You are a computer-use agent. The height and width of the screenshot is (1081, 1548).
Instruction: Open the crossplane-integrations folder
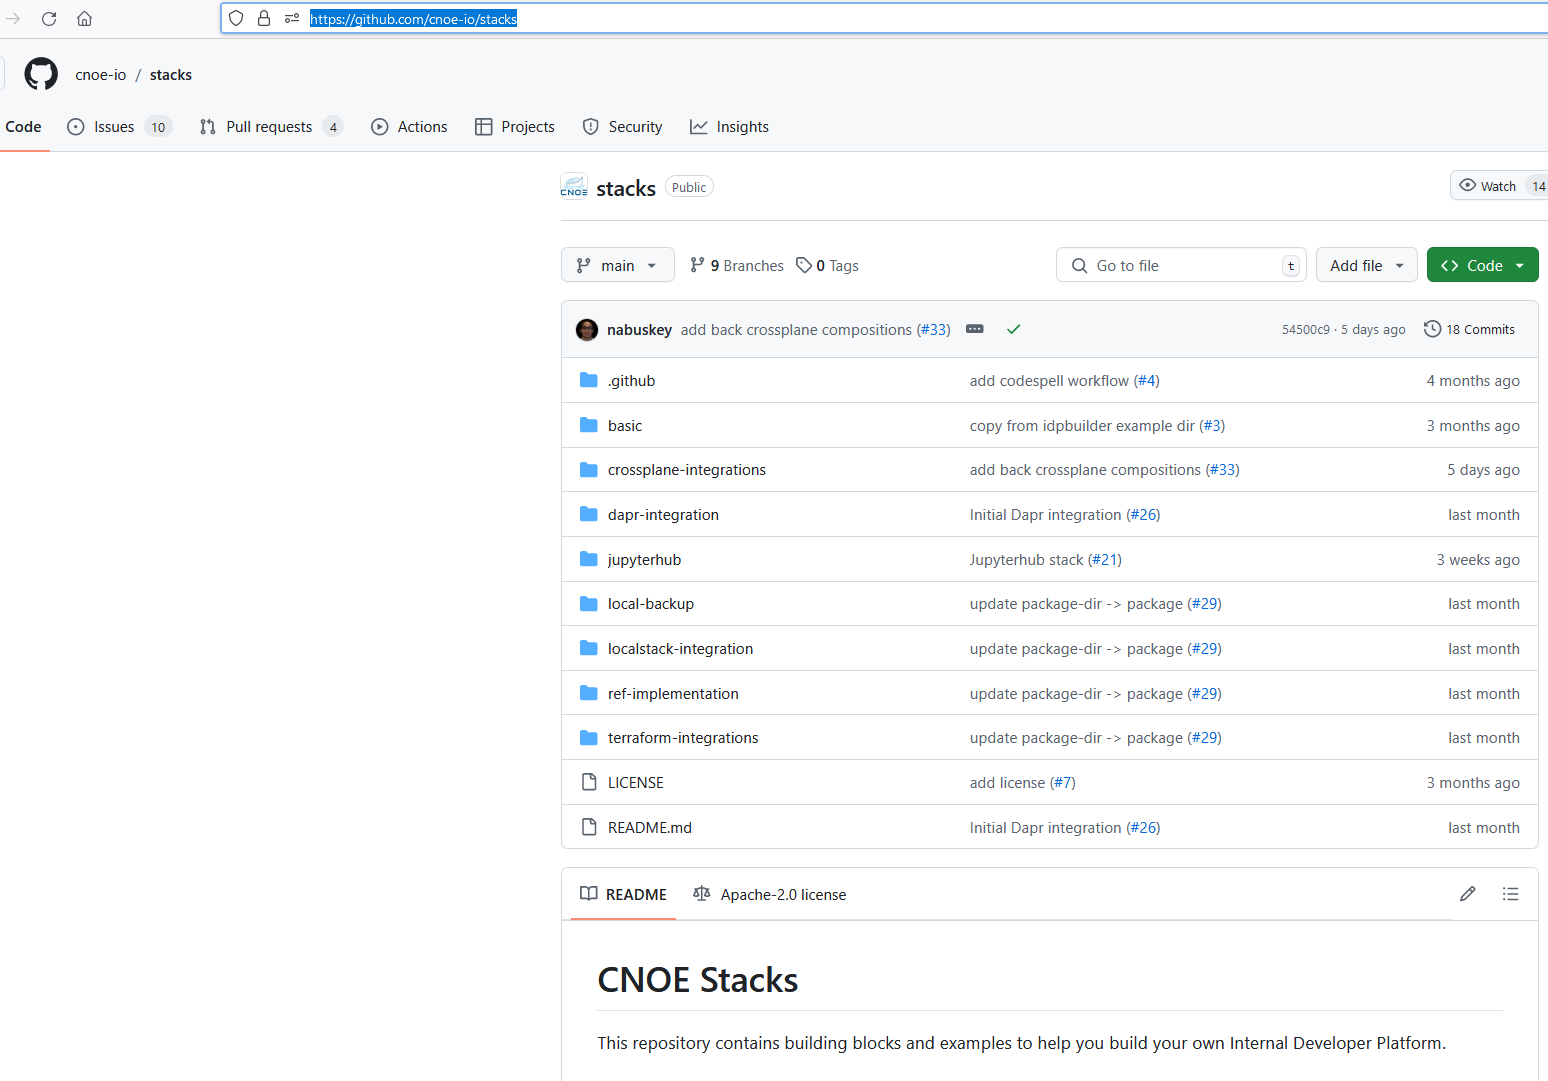tap(686, 470)
